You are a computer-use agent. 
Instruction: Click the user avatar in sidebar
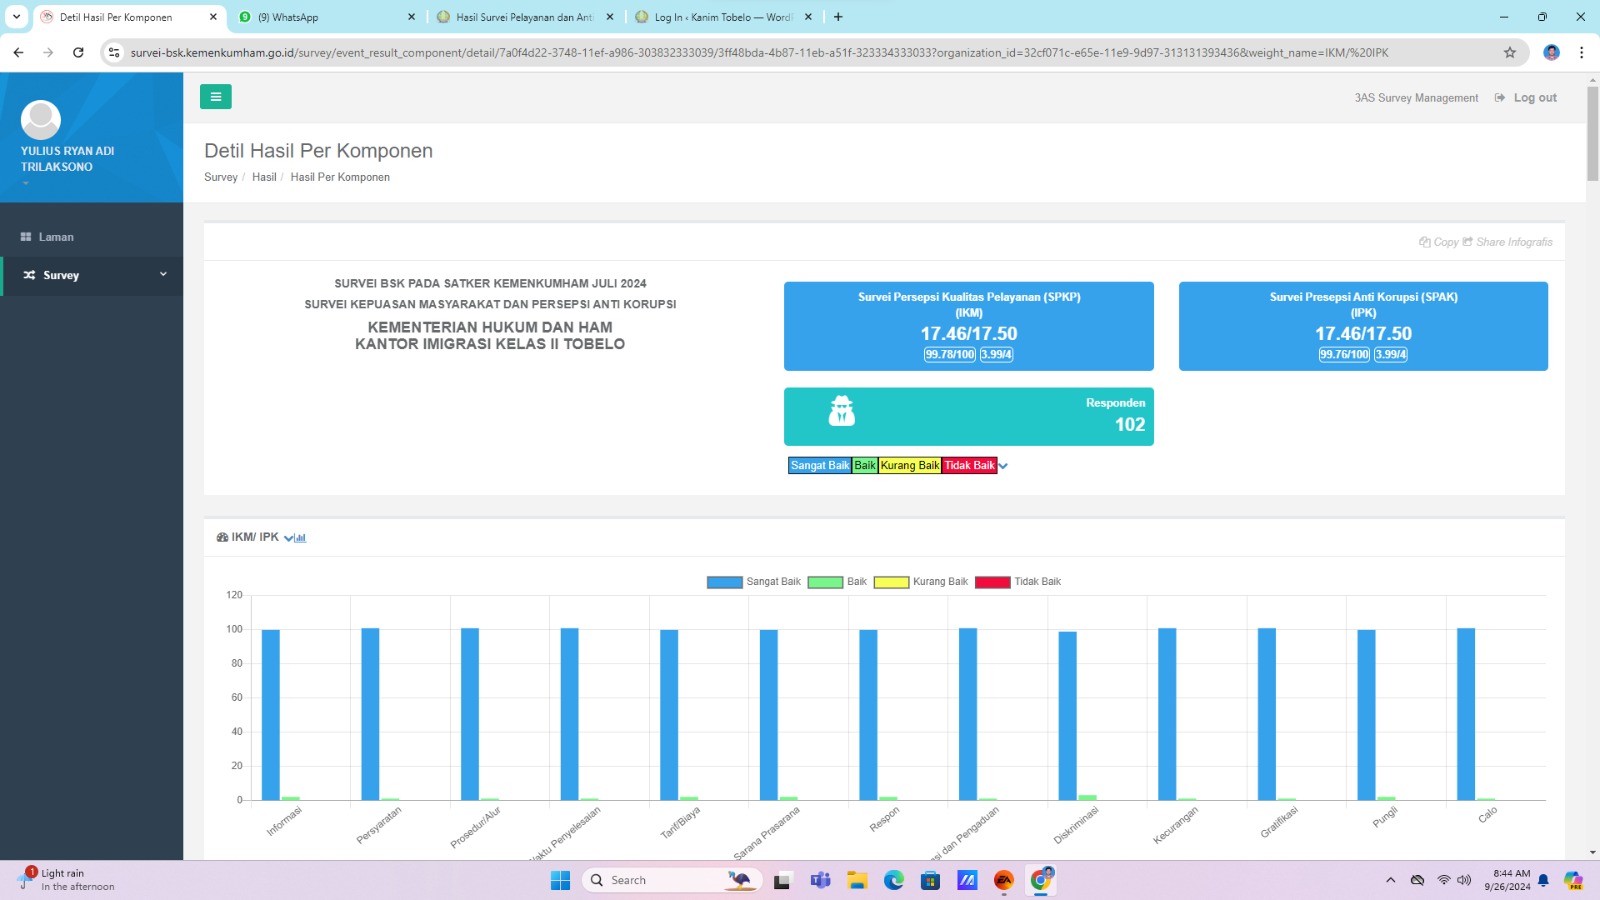point(41,120)
